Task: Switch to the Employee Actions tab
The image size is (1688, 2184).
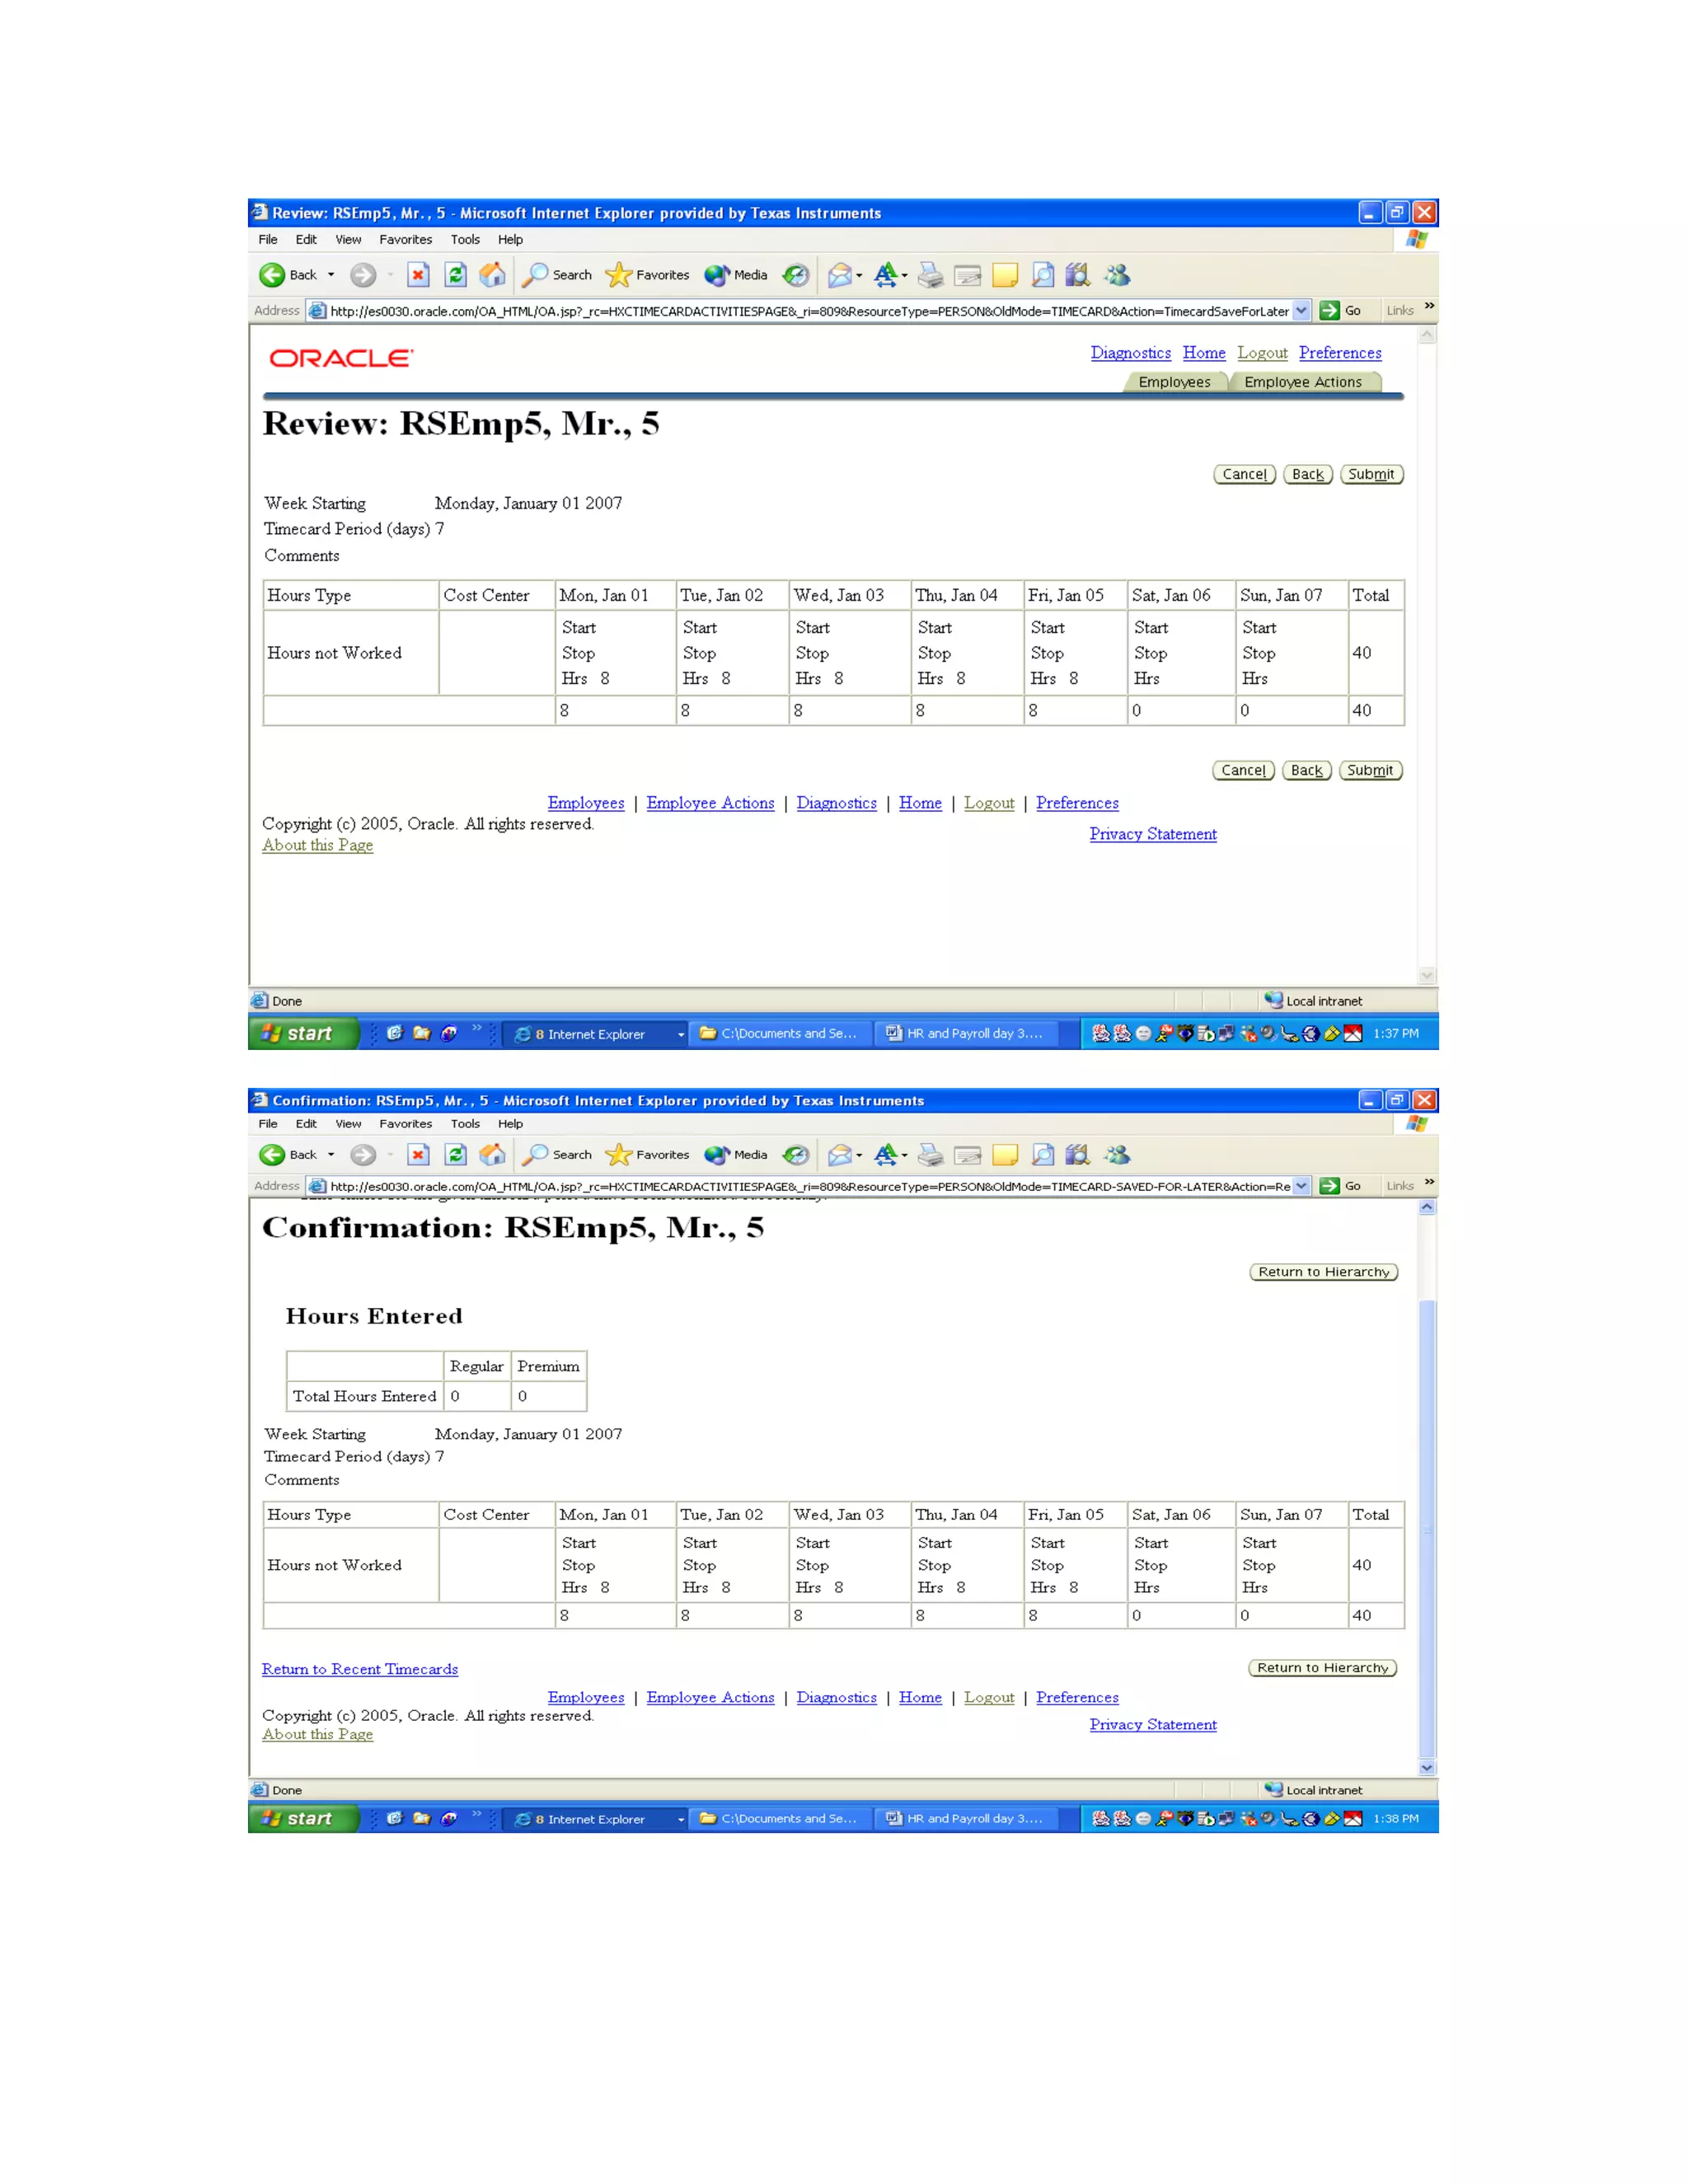Action: coord(1302,382)
